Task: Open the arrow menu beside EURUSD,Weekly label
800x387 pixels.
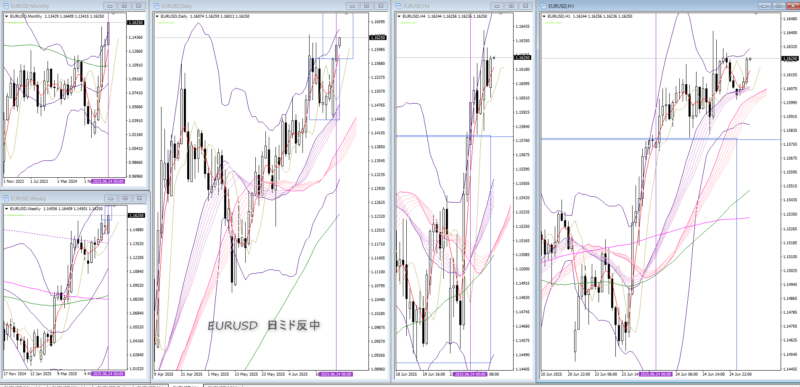Action: pos(6,209)
